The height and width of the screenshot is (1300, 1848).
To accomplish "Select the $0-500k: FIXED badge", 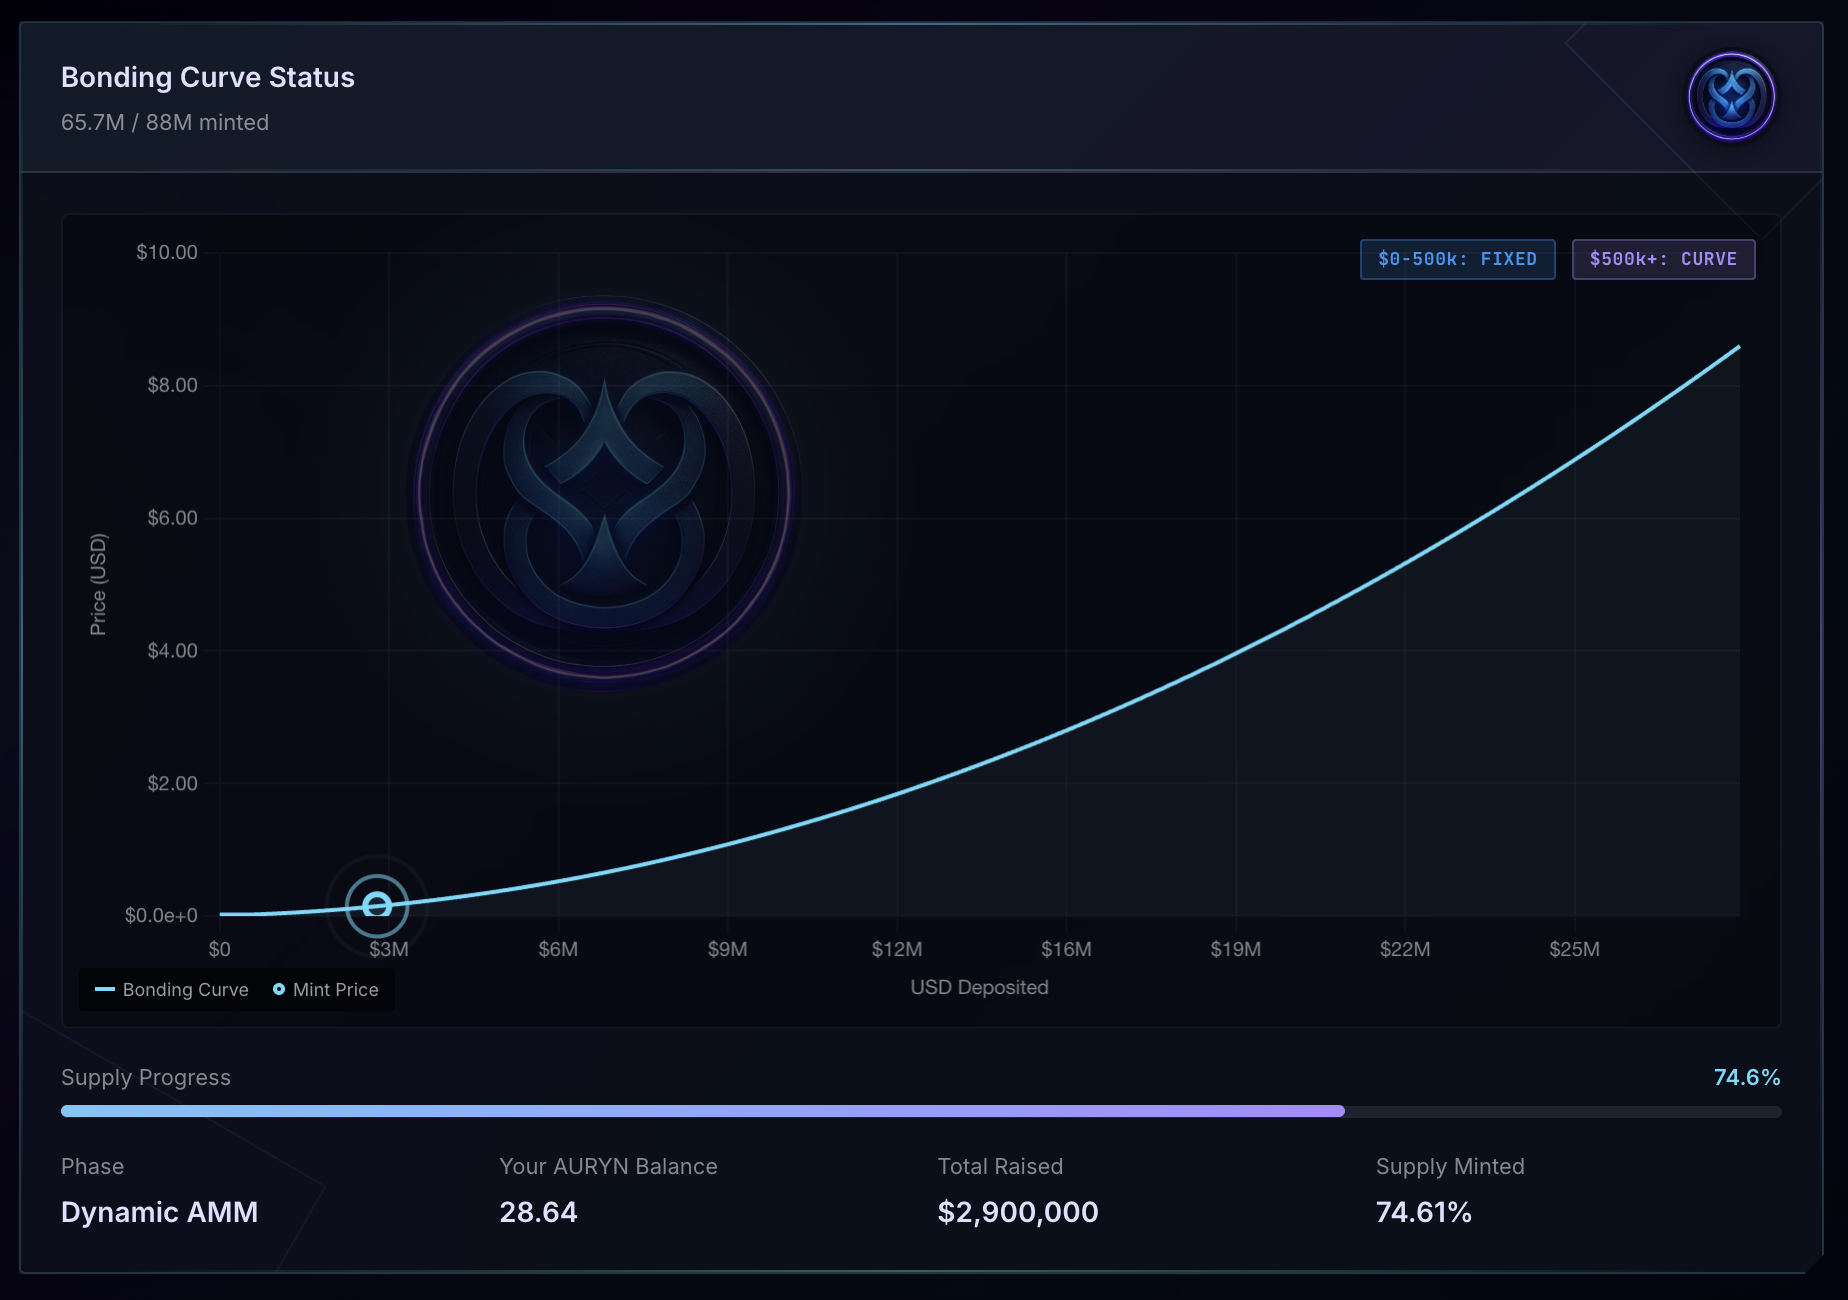I will [x=1457, y=259].
